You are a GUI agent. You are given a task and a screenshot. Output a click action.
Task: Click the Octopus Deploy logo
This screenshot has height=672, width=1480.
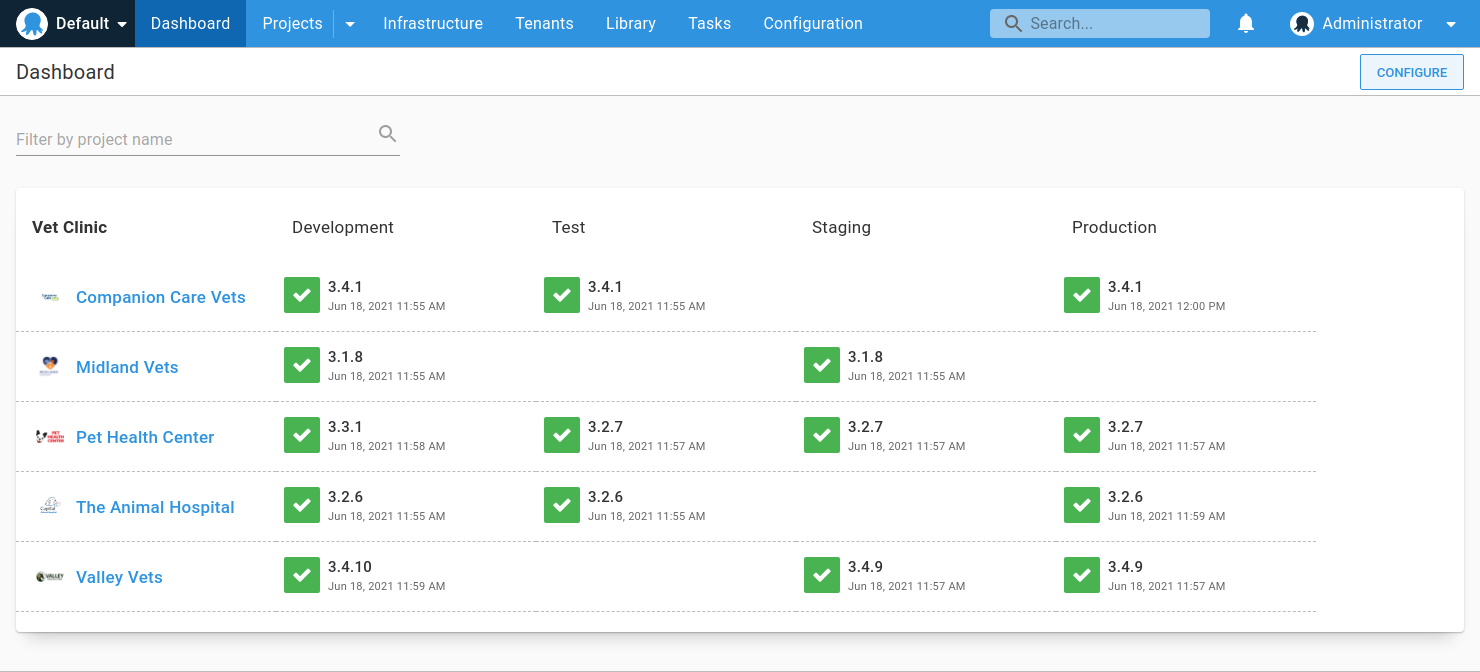(x=30, y=23)
